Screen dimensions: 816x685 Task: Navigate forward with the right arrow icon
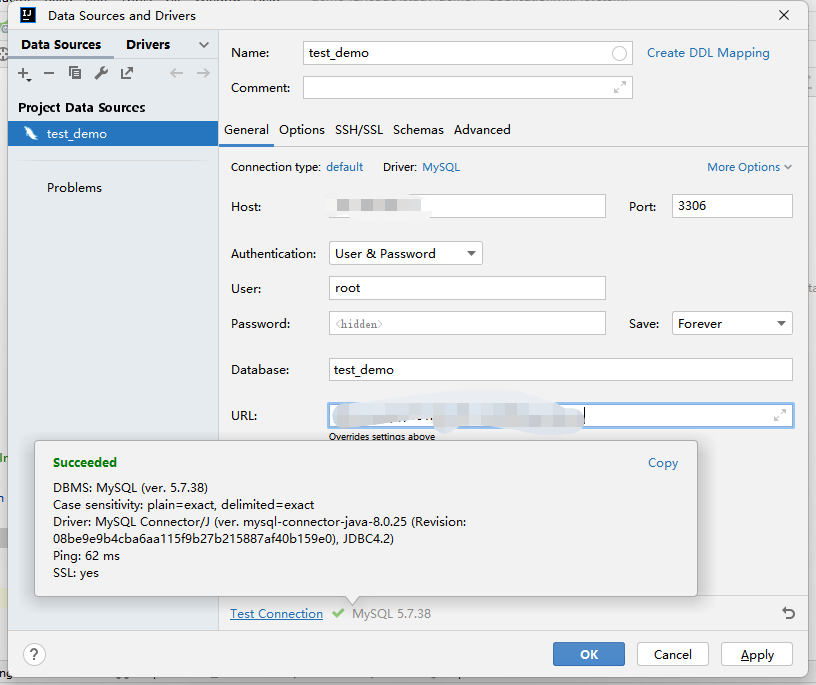click(x=203, y=73)
